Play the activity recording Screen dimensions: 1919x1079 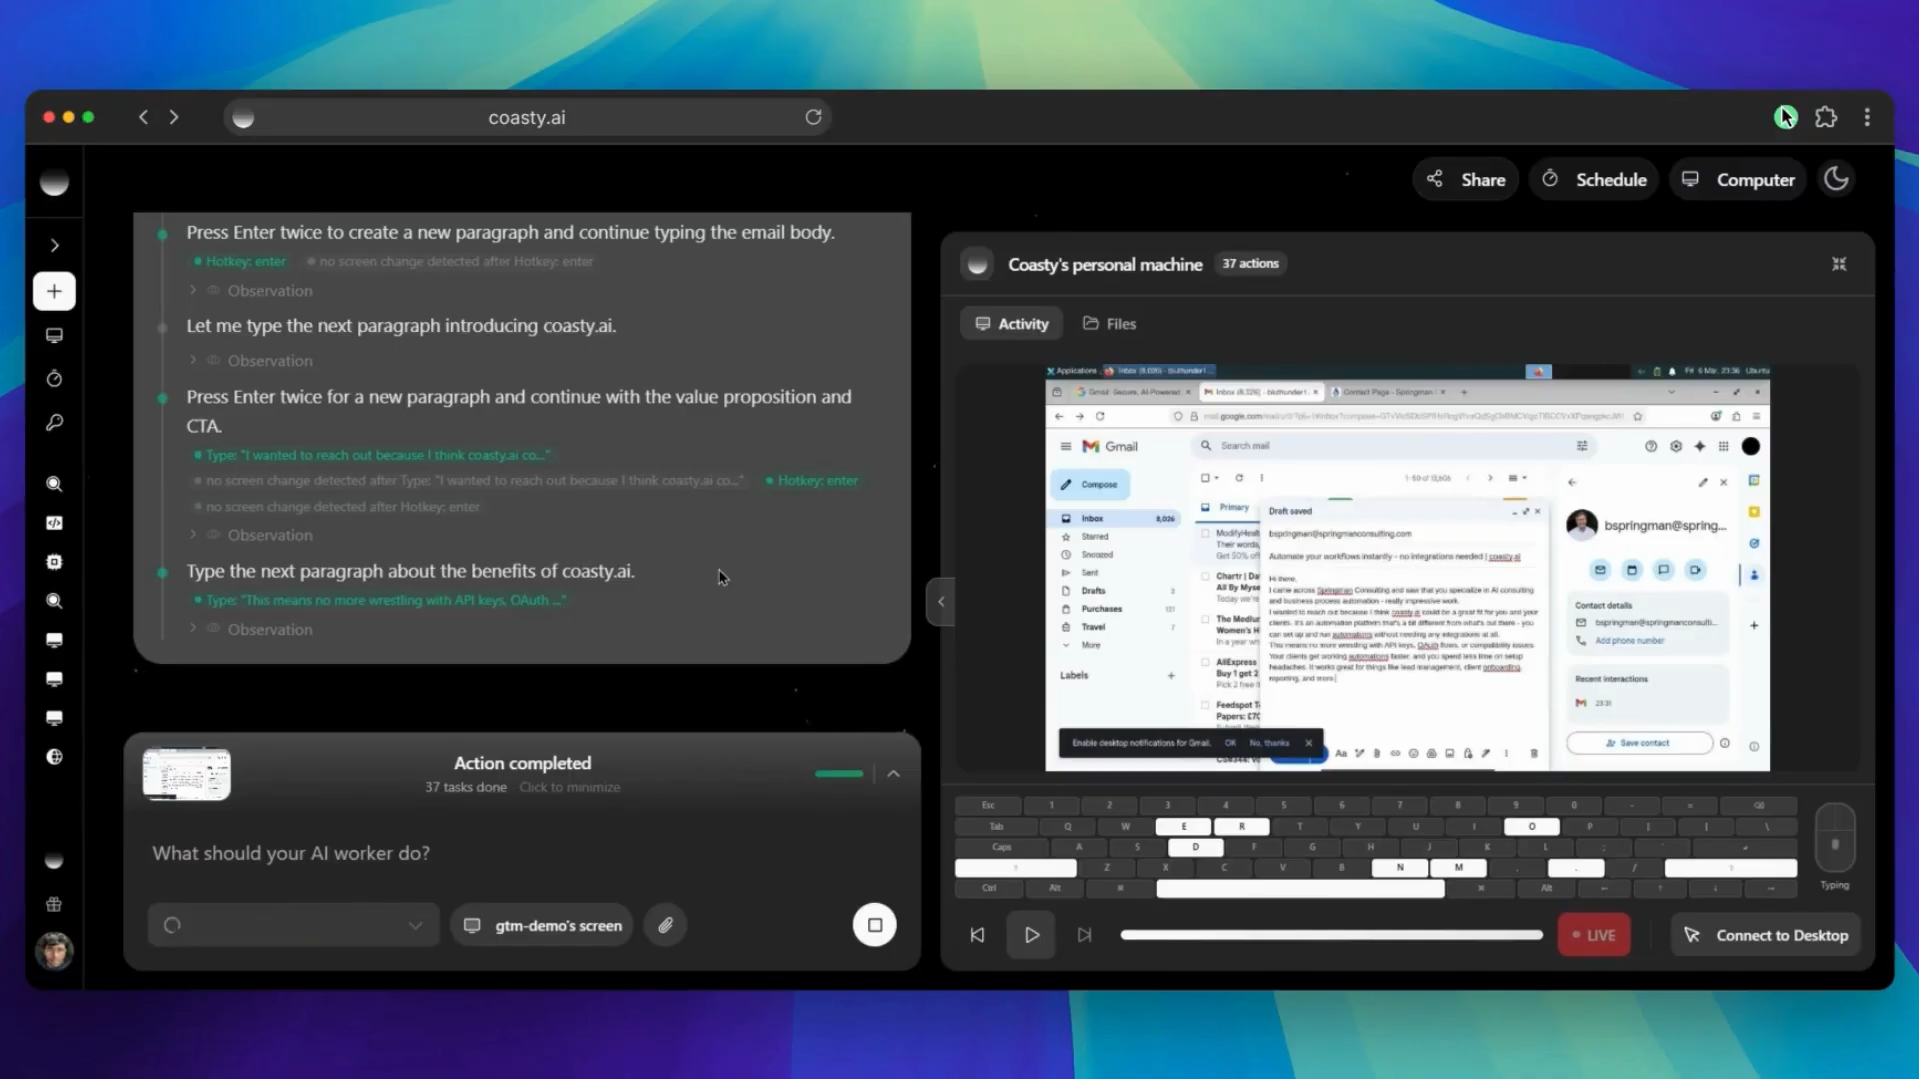point(1031,935)
